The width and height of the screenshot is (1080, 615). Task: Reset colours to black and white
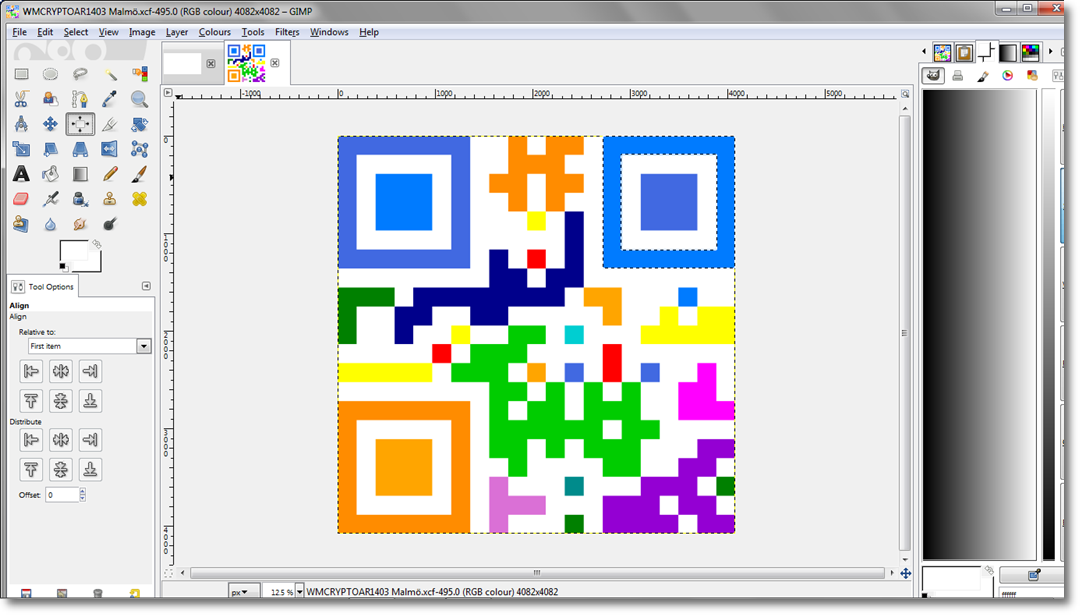click(x=63, y=267)
